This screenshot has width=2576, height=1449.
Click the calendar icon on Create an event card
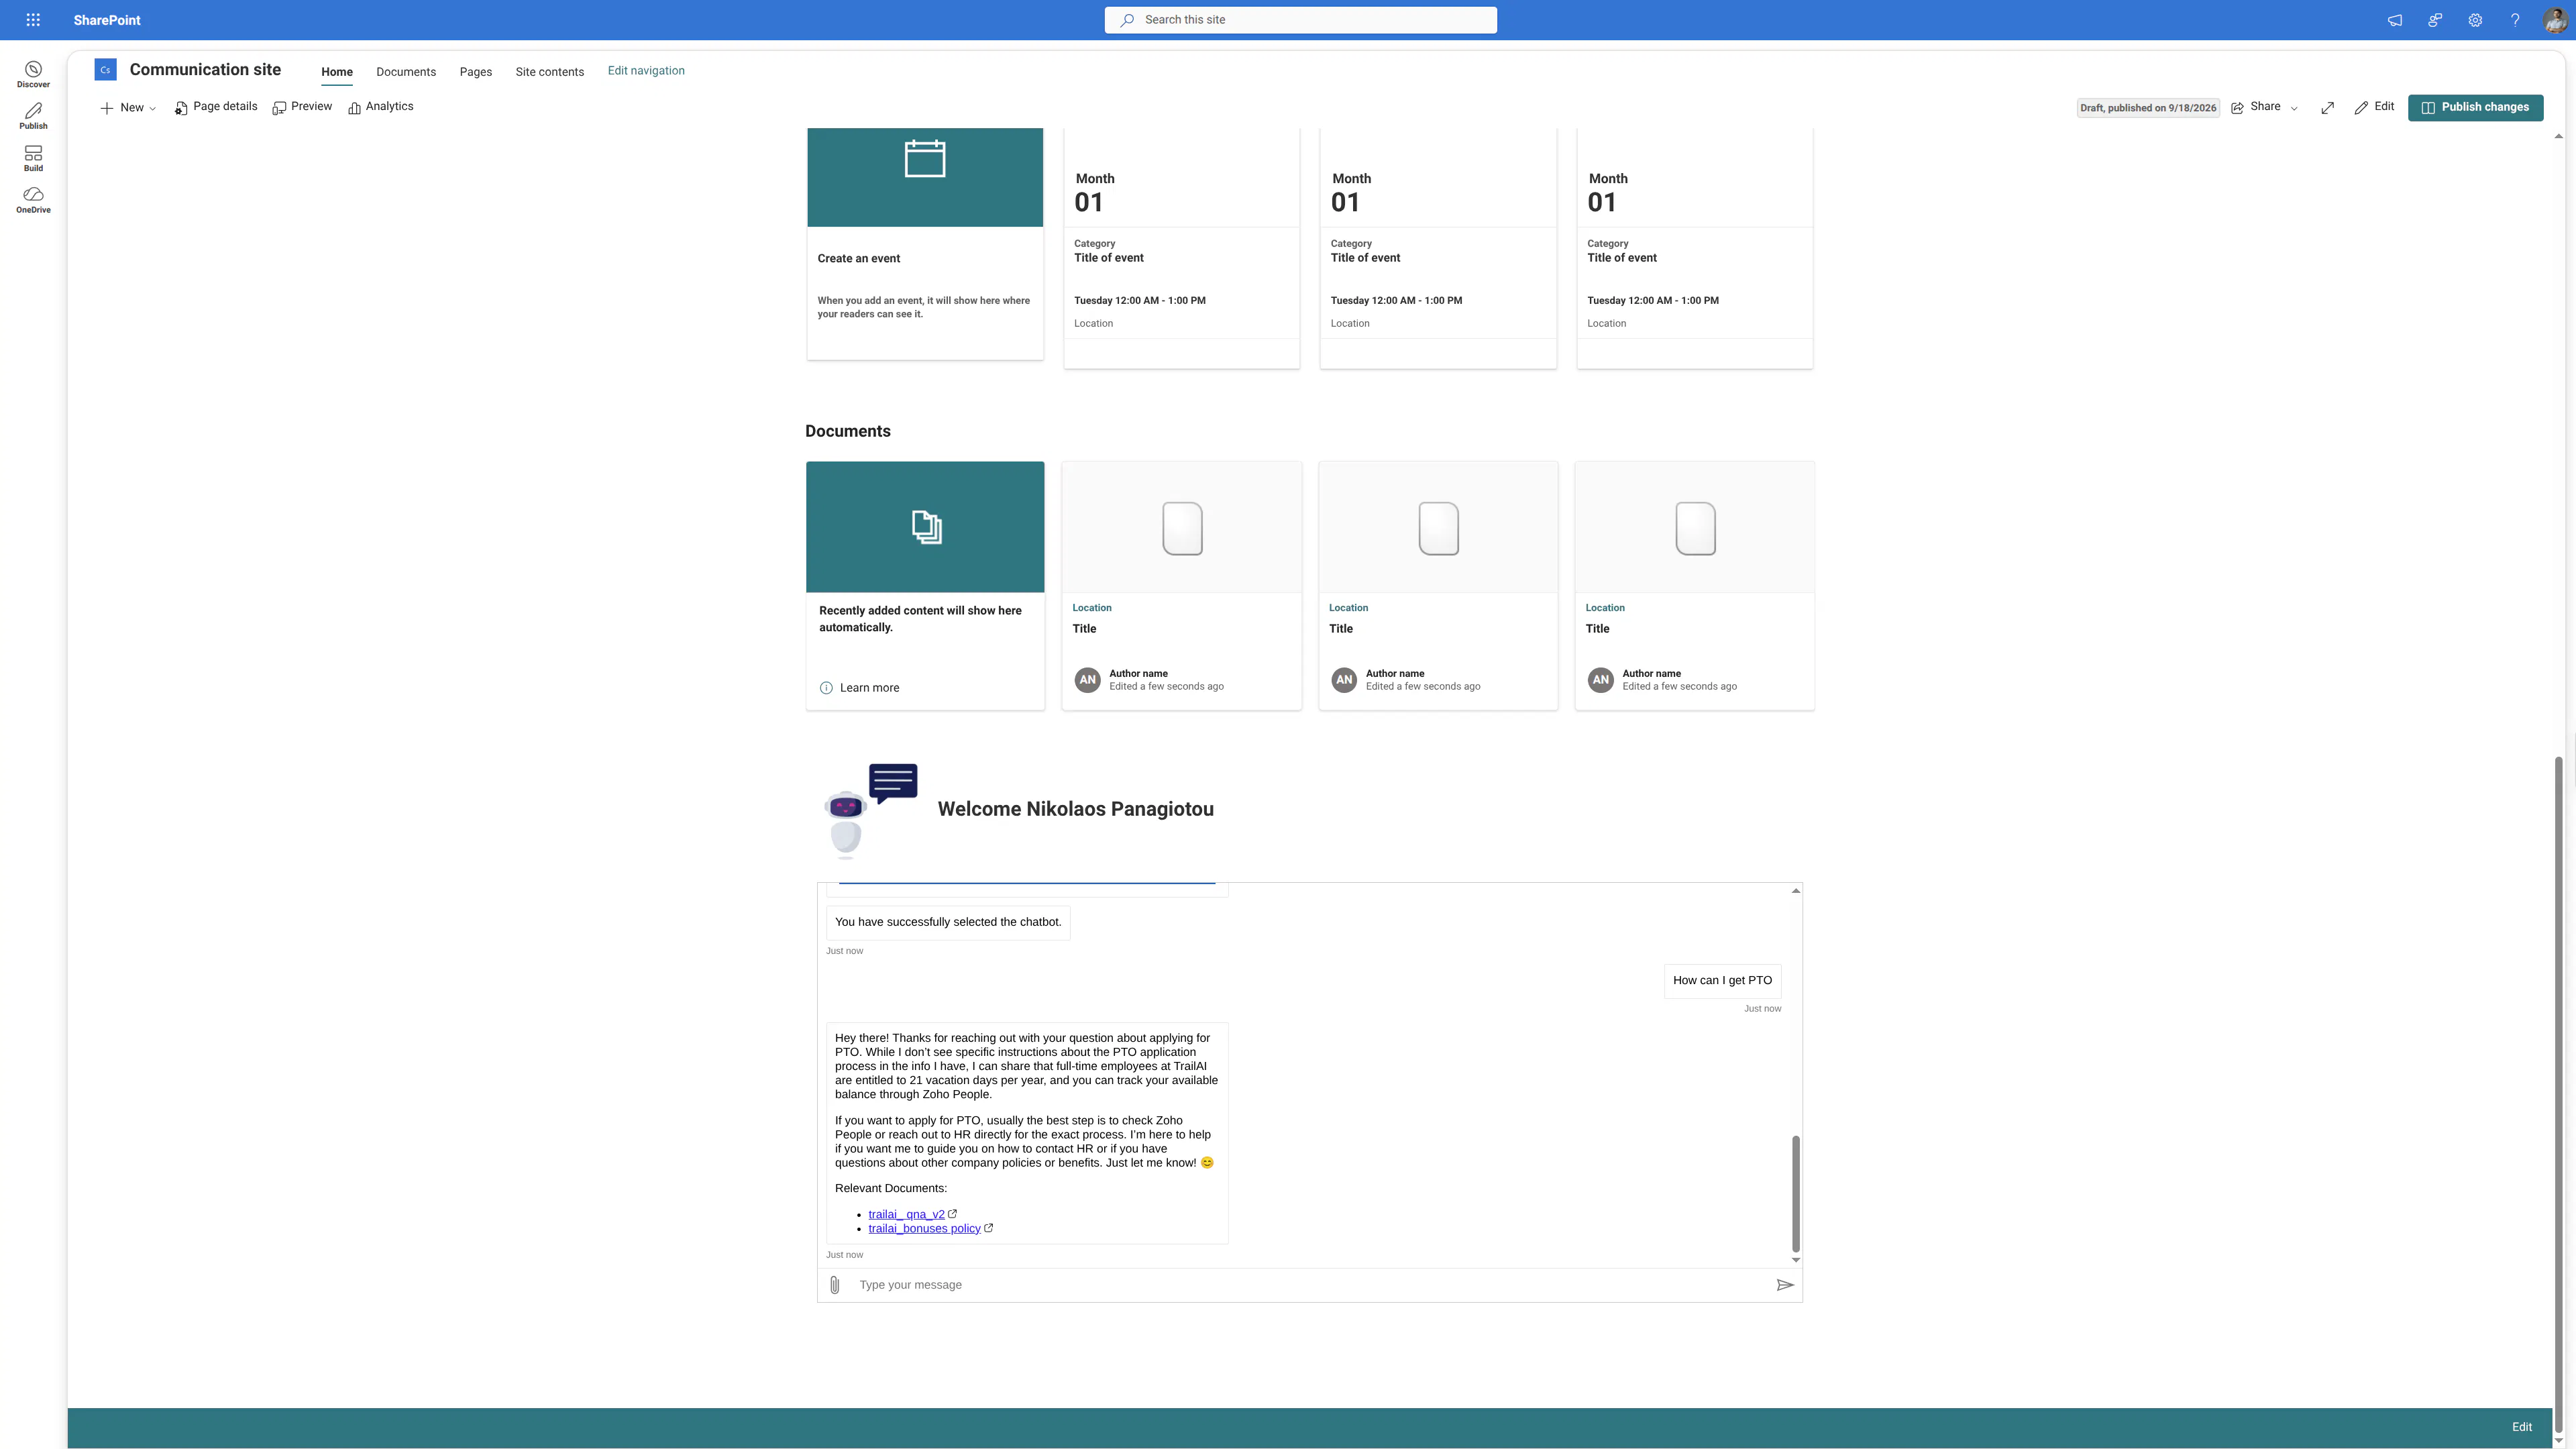click(925, 158)
